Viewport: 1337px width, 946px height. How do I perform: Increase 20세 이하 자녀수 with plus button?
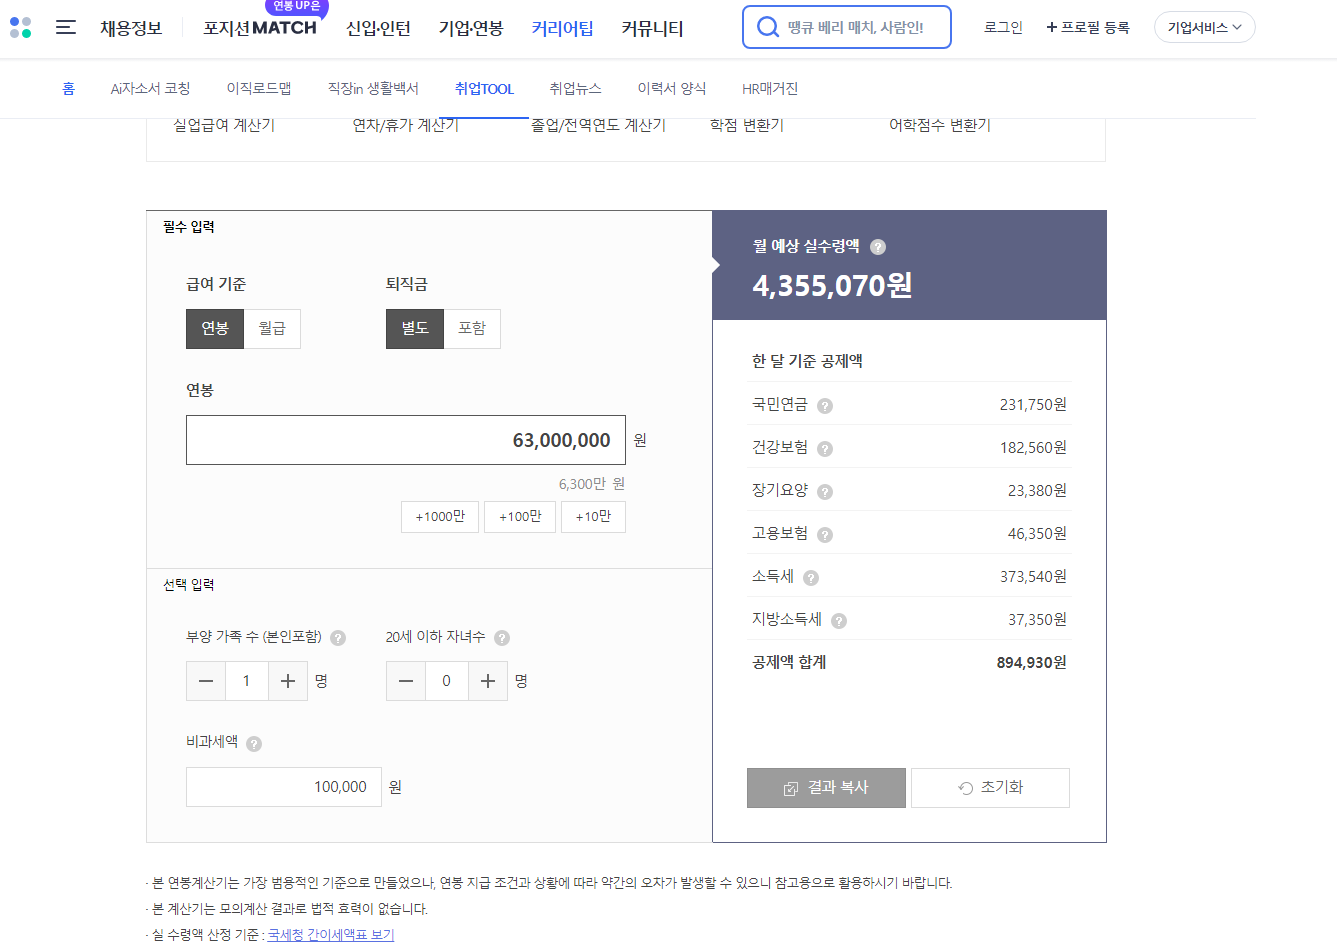click(488, 681)
